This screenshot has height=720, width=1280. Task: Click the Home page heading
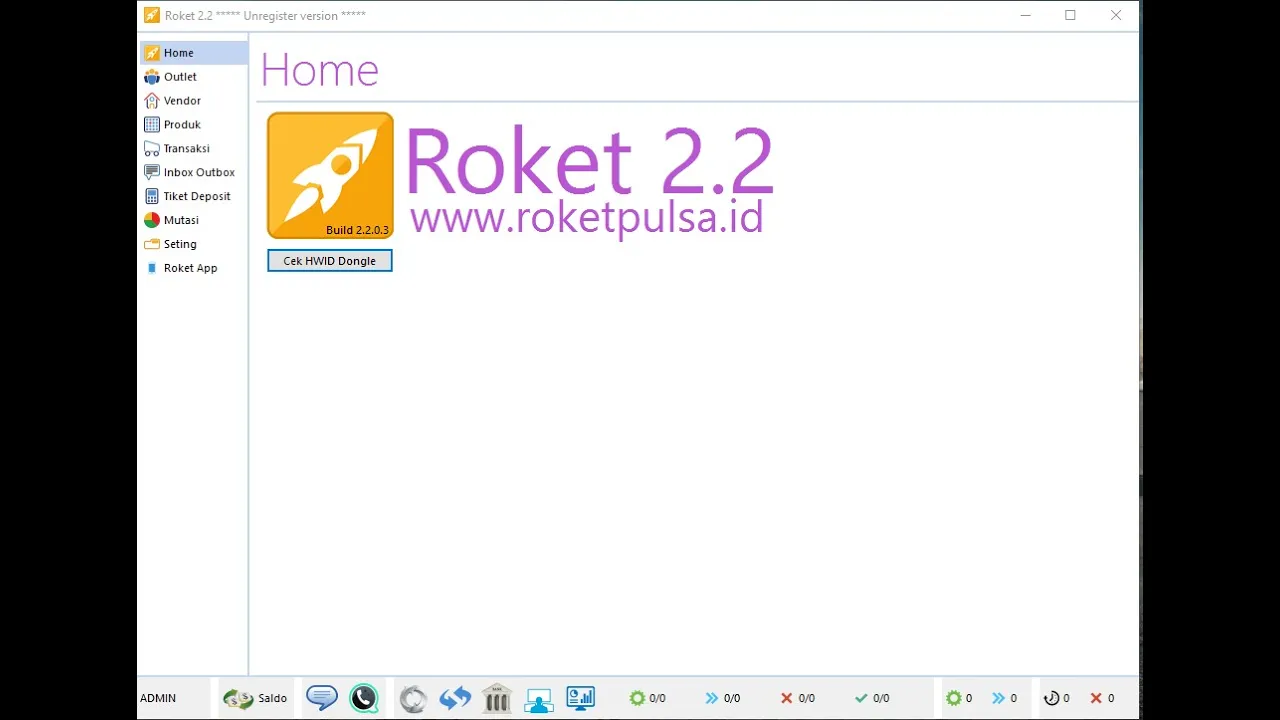coord(320,71)
